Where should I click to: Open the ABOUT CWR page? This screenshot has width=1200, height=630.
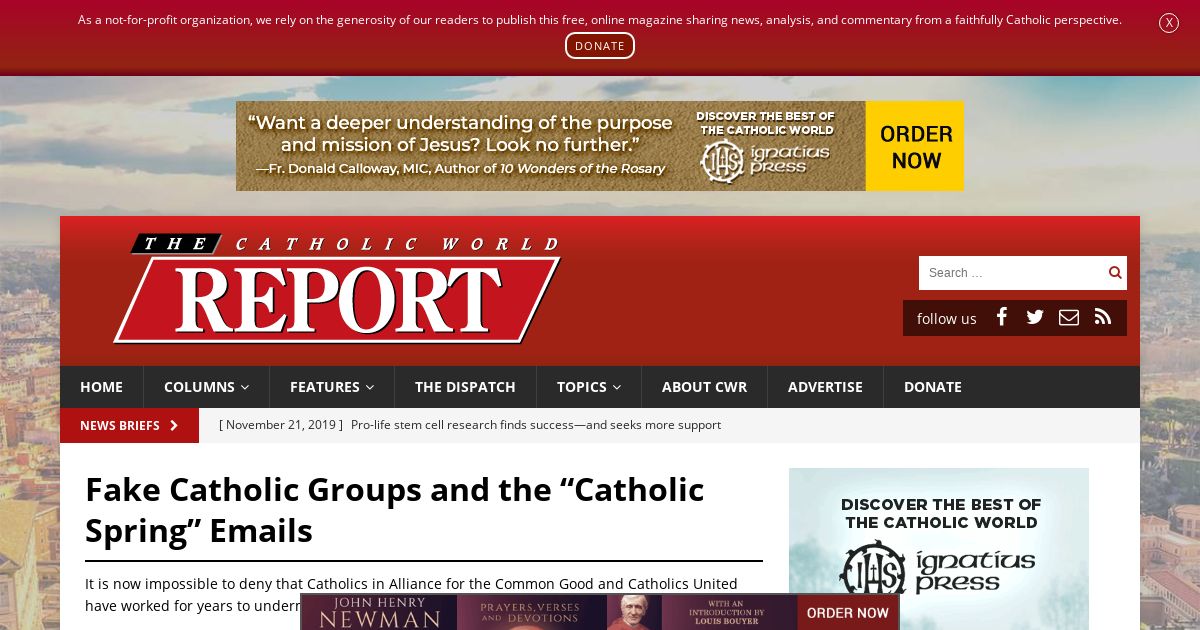[x=704, y=387]
